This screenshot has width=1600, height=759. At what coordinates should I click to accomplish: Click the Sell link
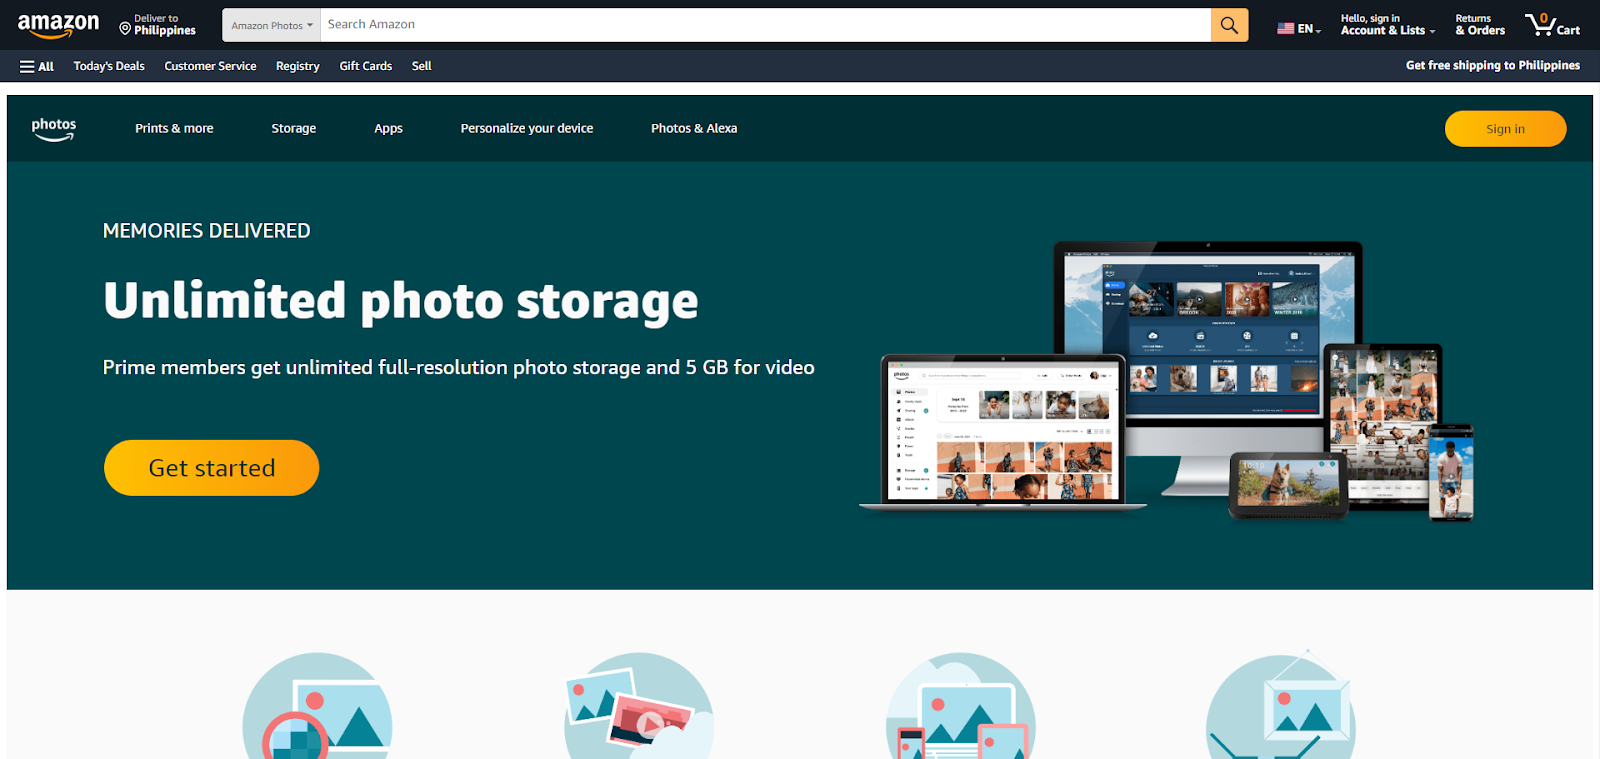click(x=422, y=66)
